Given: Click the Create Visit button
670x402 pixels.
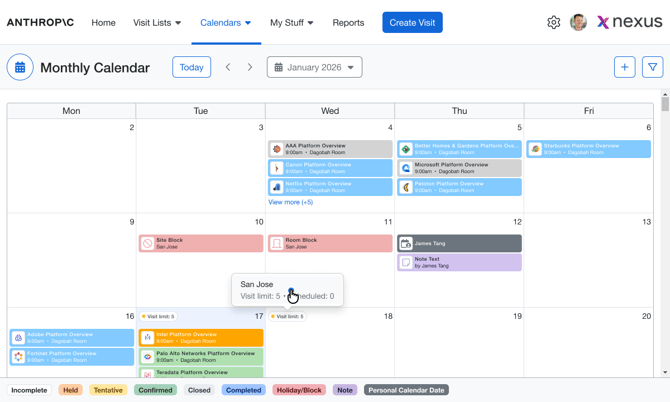Looking at the screenshot, I should pyautogui.click(x=412, y=23).
